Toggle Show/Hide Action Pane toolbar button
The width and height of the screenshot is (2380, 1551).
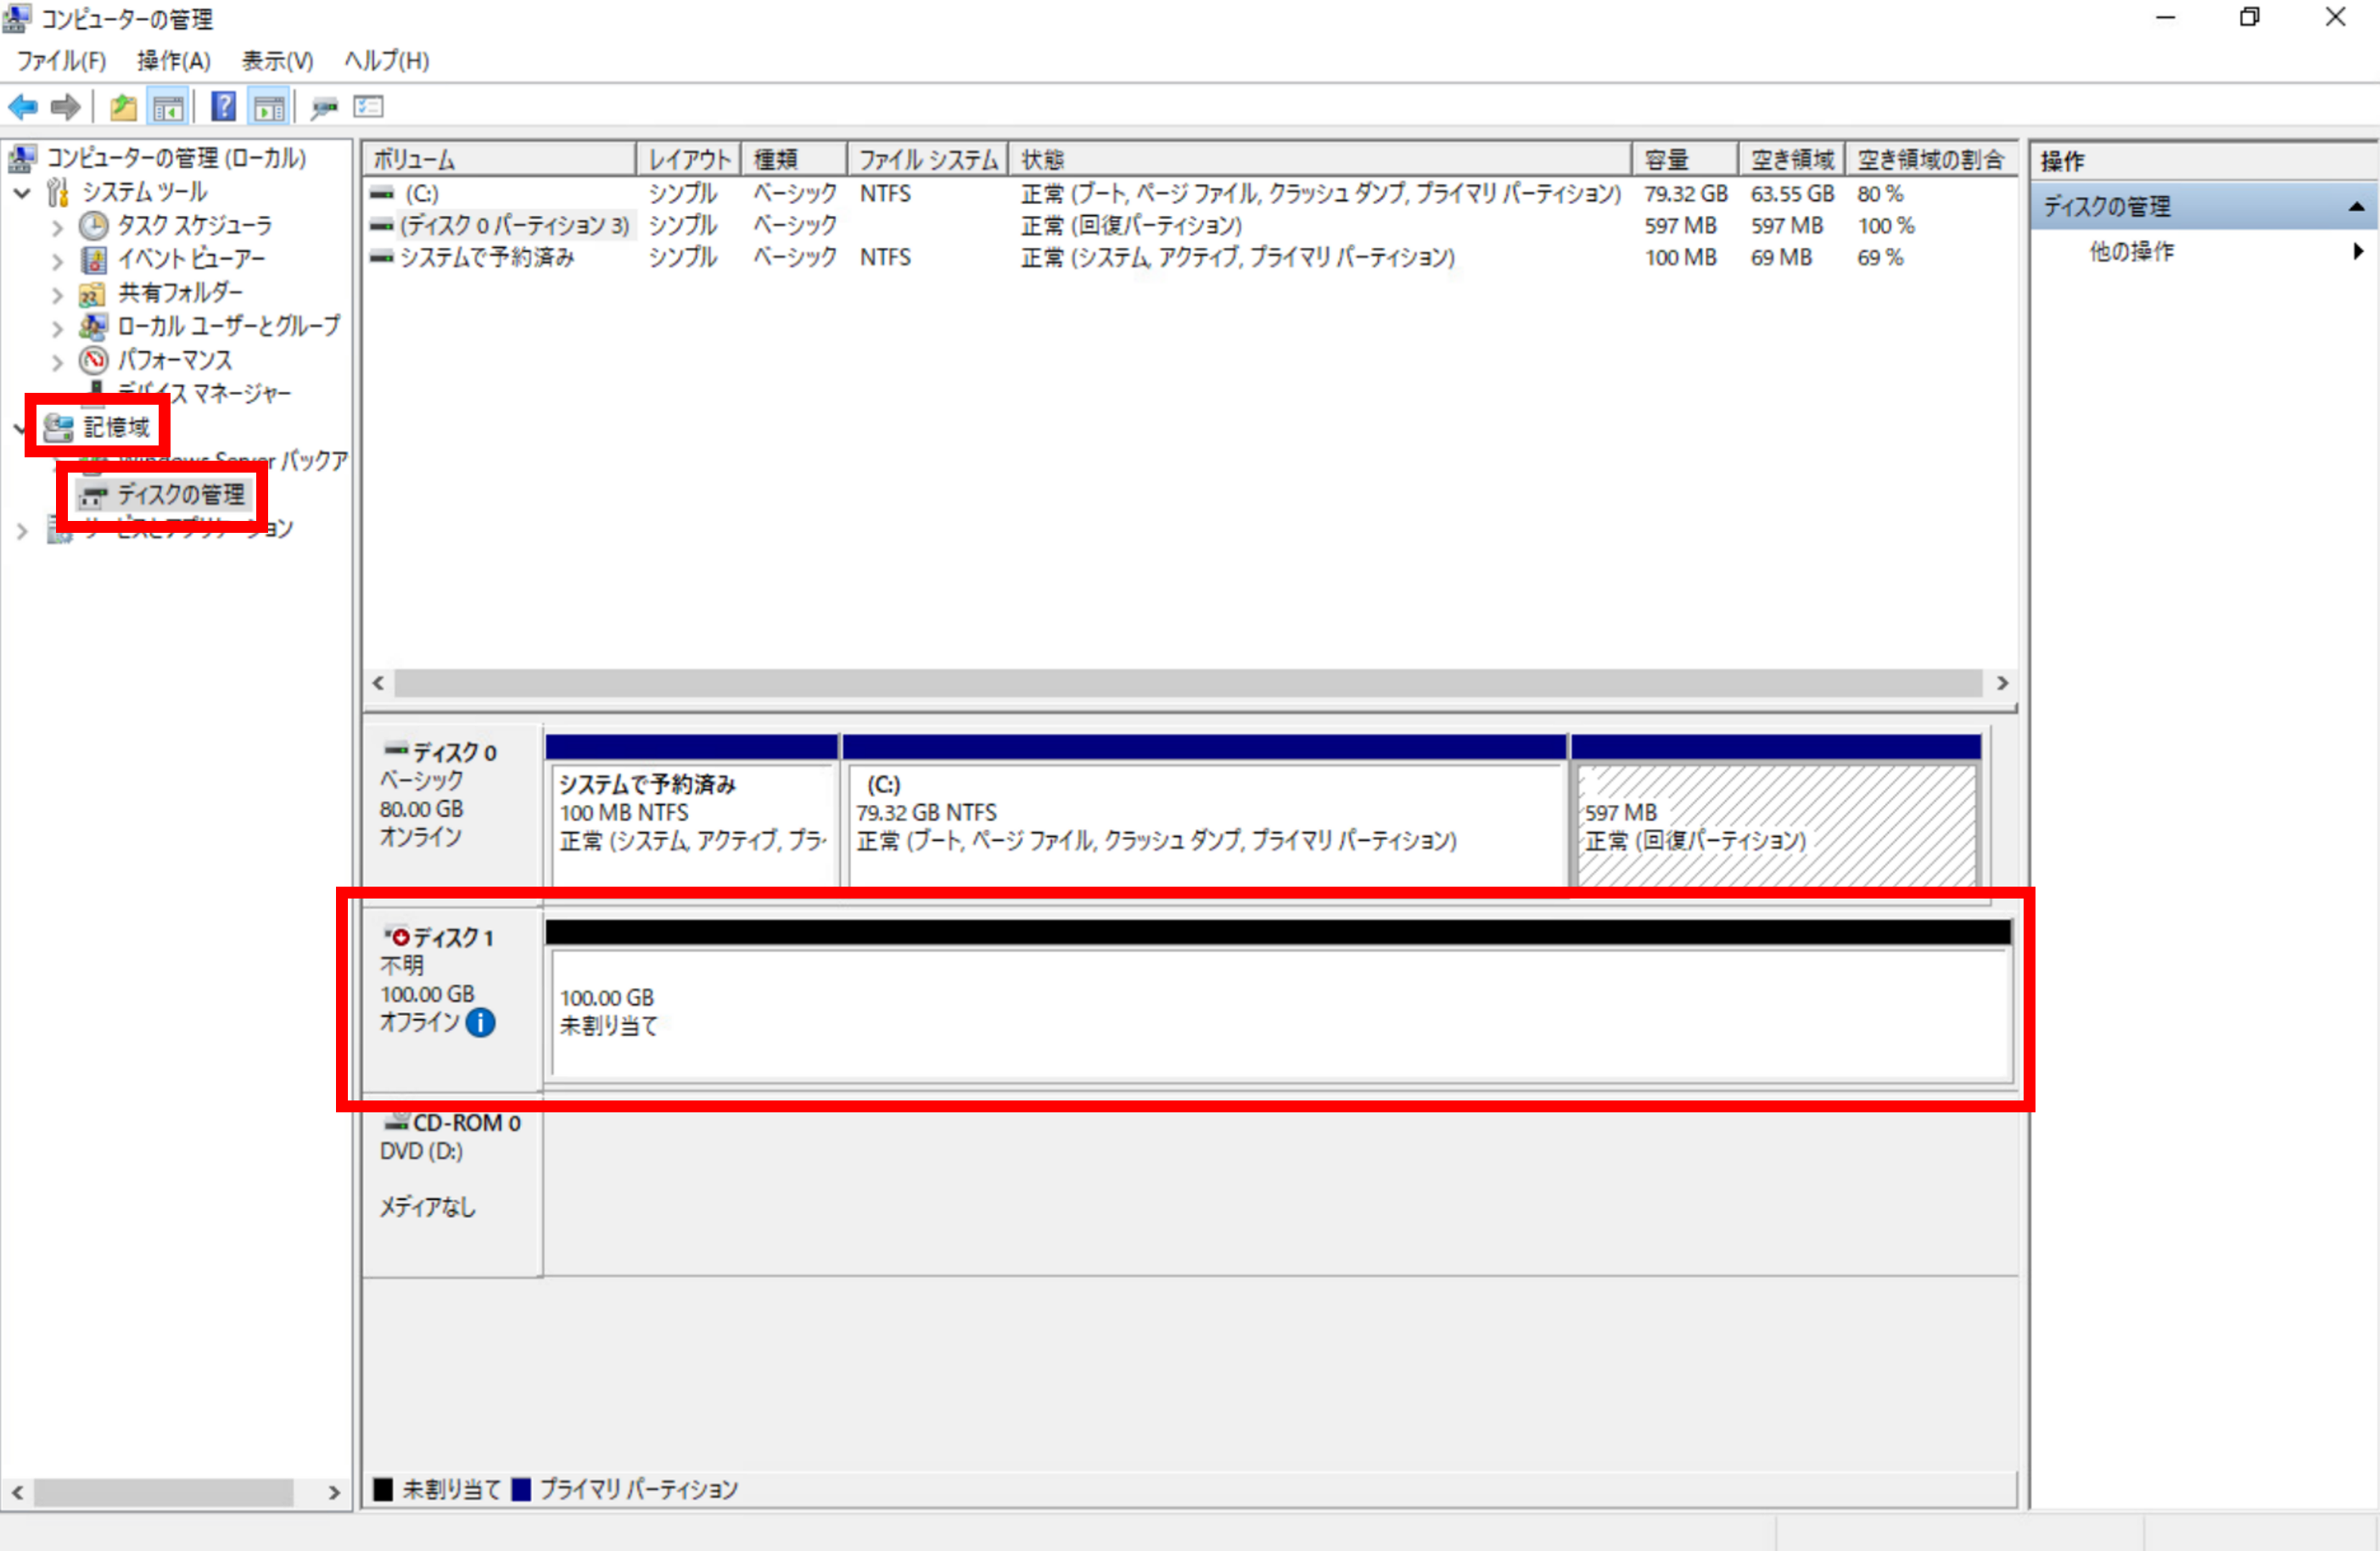point(269,107)
